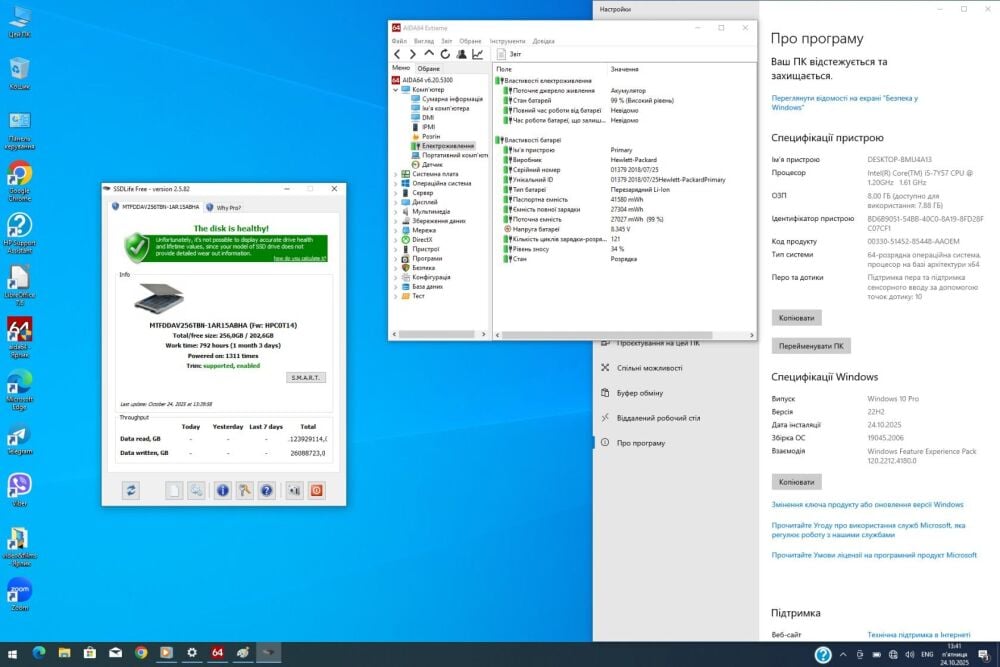Expand the Дисплей tree node
Image resolution: width=1000 pixels, height=667 pixels.
click(395, 202)
